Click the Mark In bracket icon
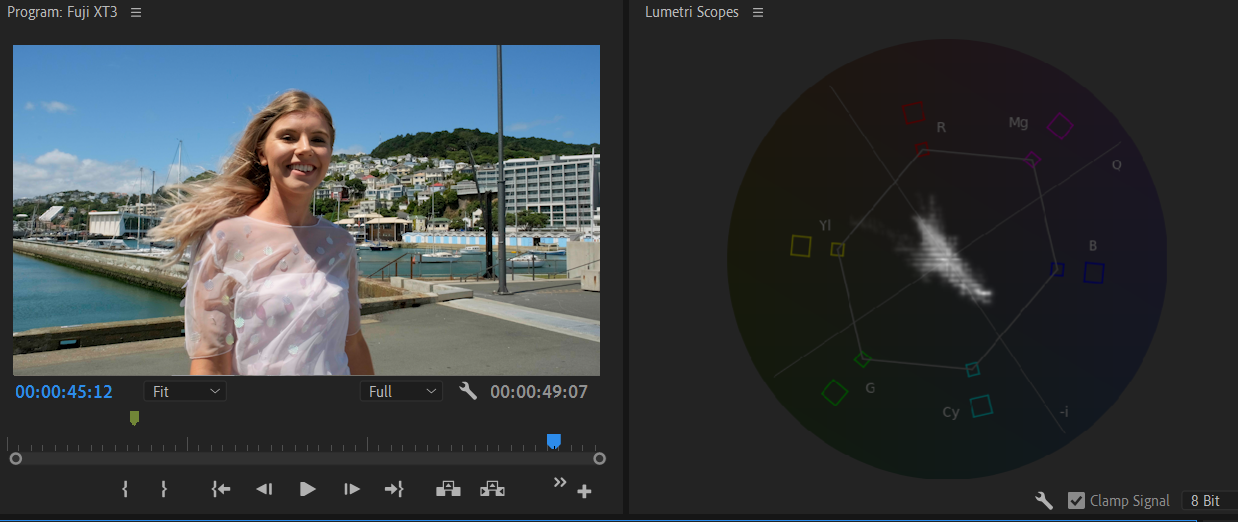This screenshot has height=522, width=1238. pos(125,489)
